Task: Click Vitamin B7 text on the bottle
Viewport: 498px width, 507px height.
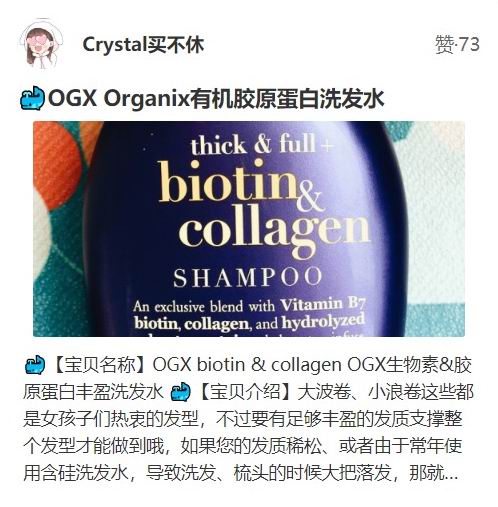Action: click(322, 303)
